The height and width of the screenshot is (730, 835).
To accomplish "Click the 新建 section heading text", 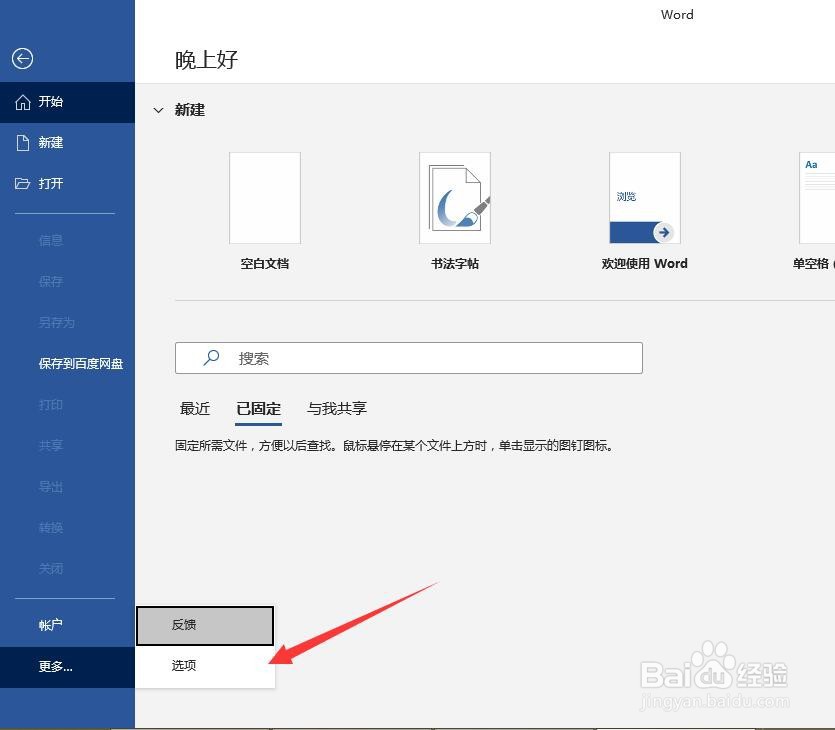I will [x=190, y=110].
